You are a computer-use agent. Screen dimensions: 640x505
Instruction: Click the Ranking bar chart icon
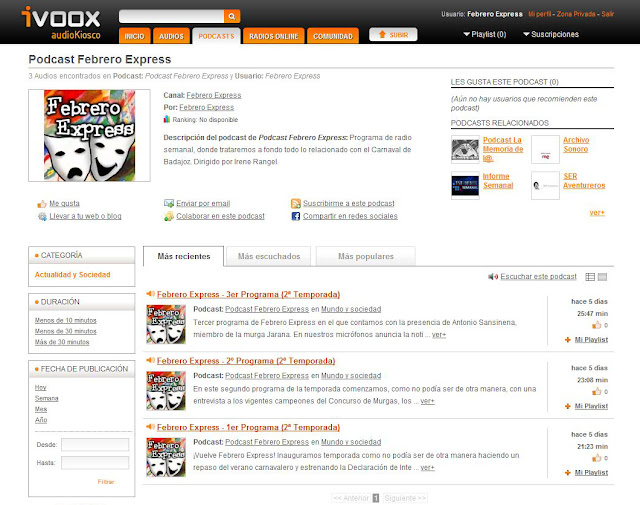click(167, 119)
